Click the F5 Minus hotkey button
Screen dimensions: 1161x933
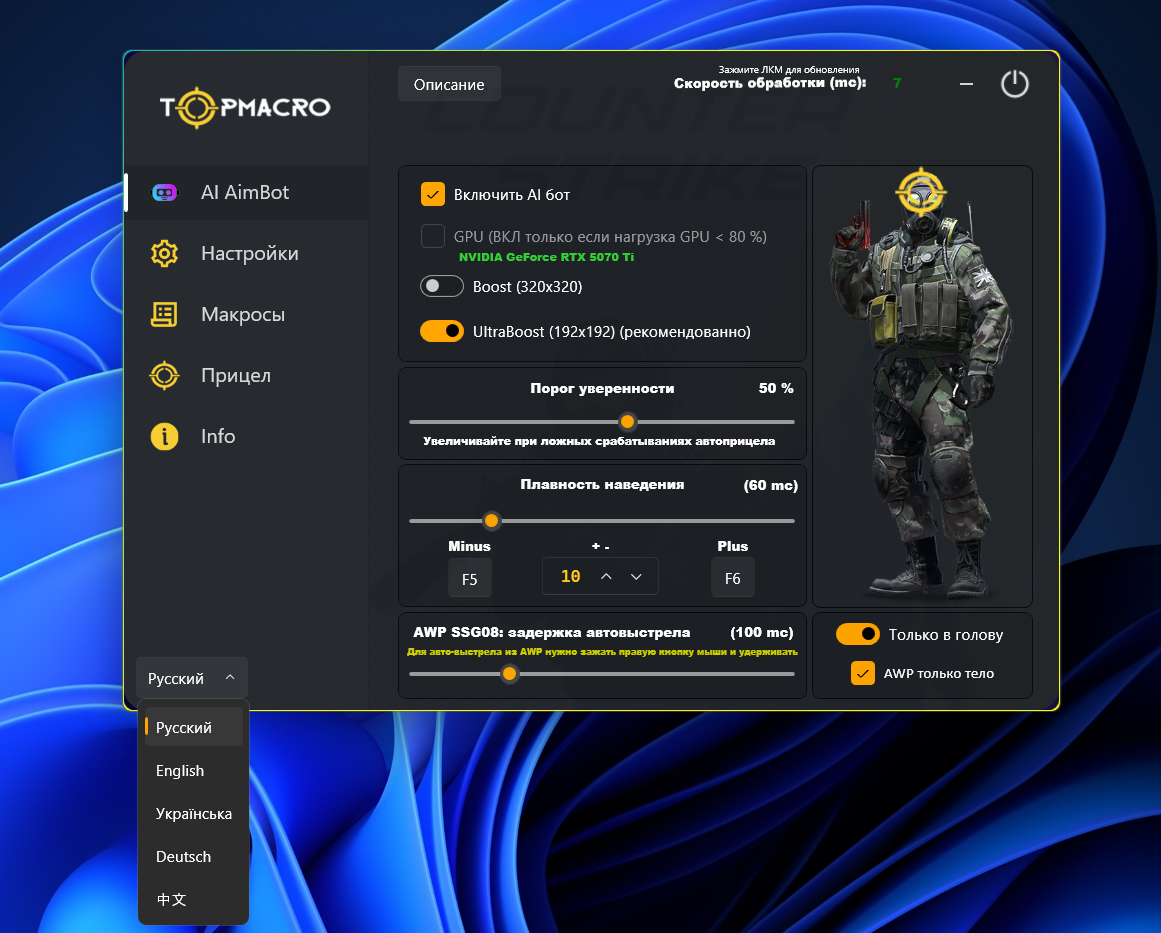(x=469, y=579)
